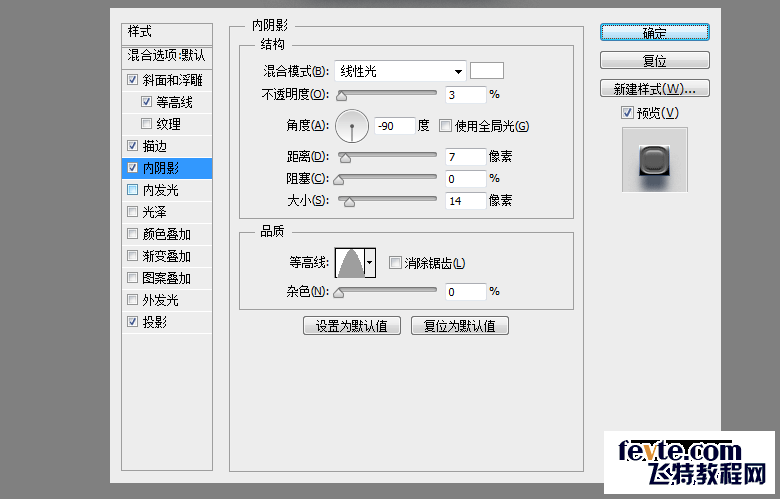Click 设置为默认值 button
The width and height of the screenshot is (780, 499).
(352, 326)
